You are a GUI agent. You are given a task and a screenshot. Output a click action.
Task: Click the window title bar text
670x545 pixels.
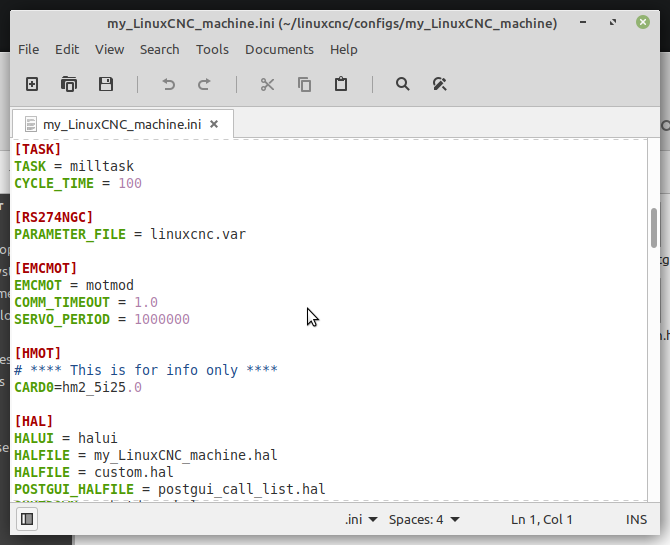(x=332, y=23)
